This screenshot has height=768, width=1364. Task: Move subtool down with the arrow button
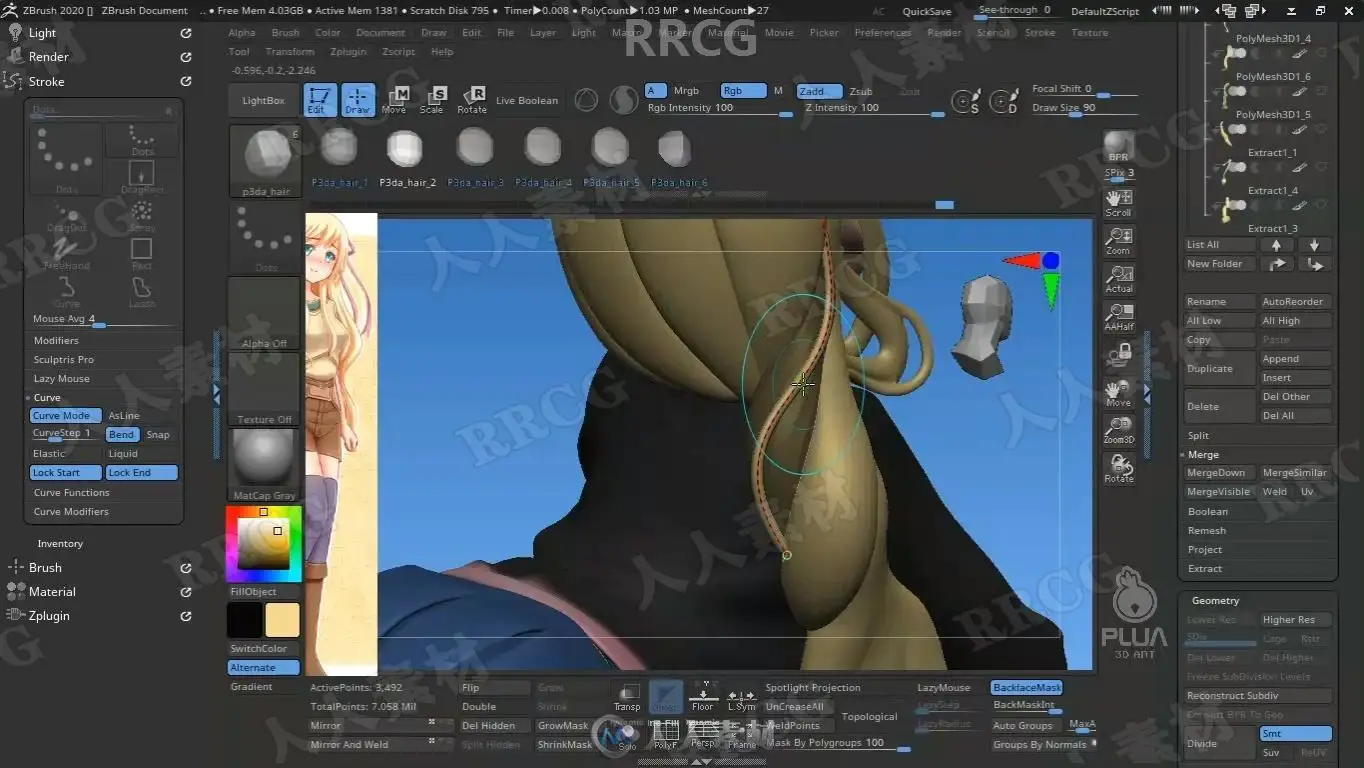click(1314, 245)
